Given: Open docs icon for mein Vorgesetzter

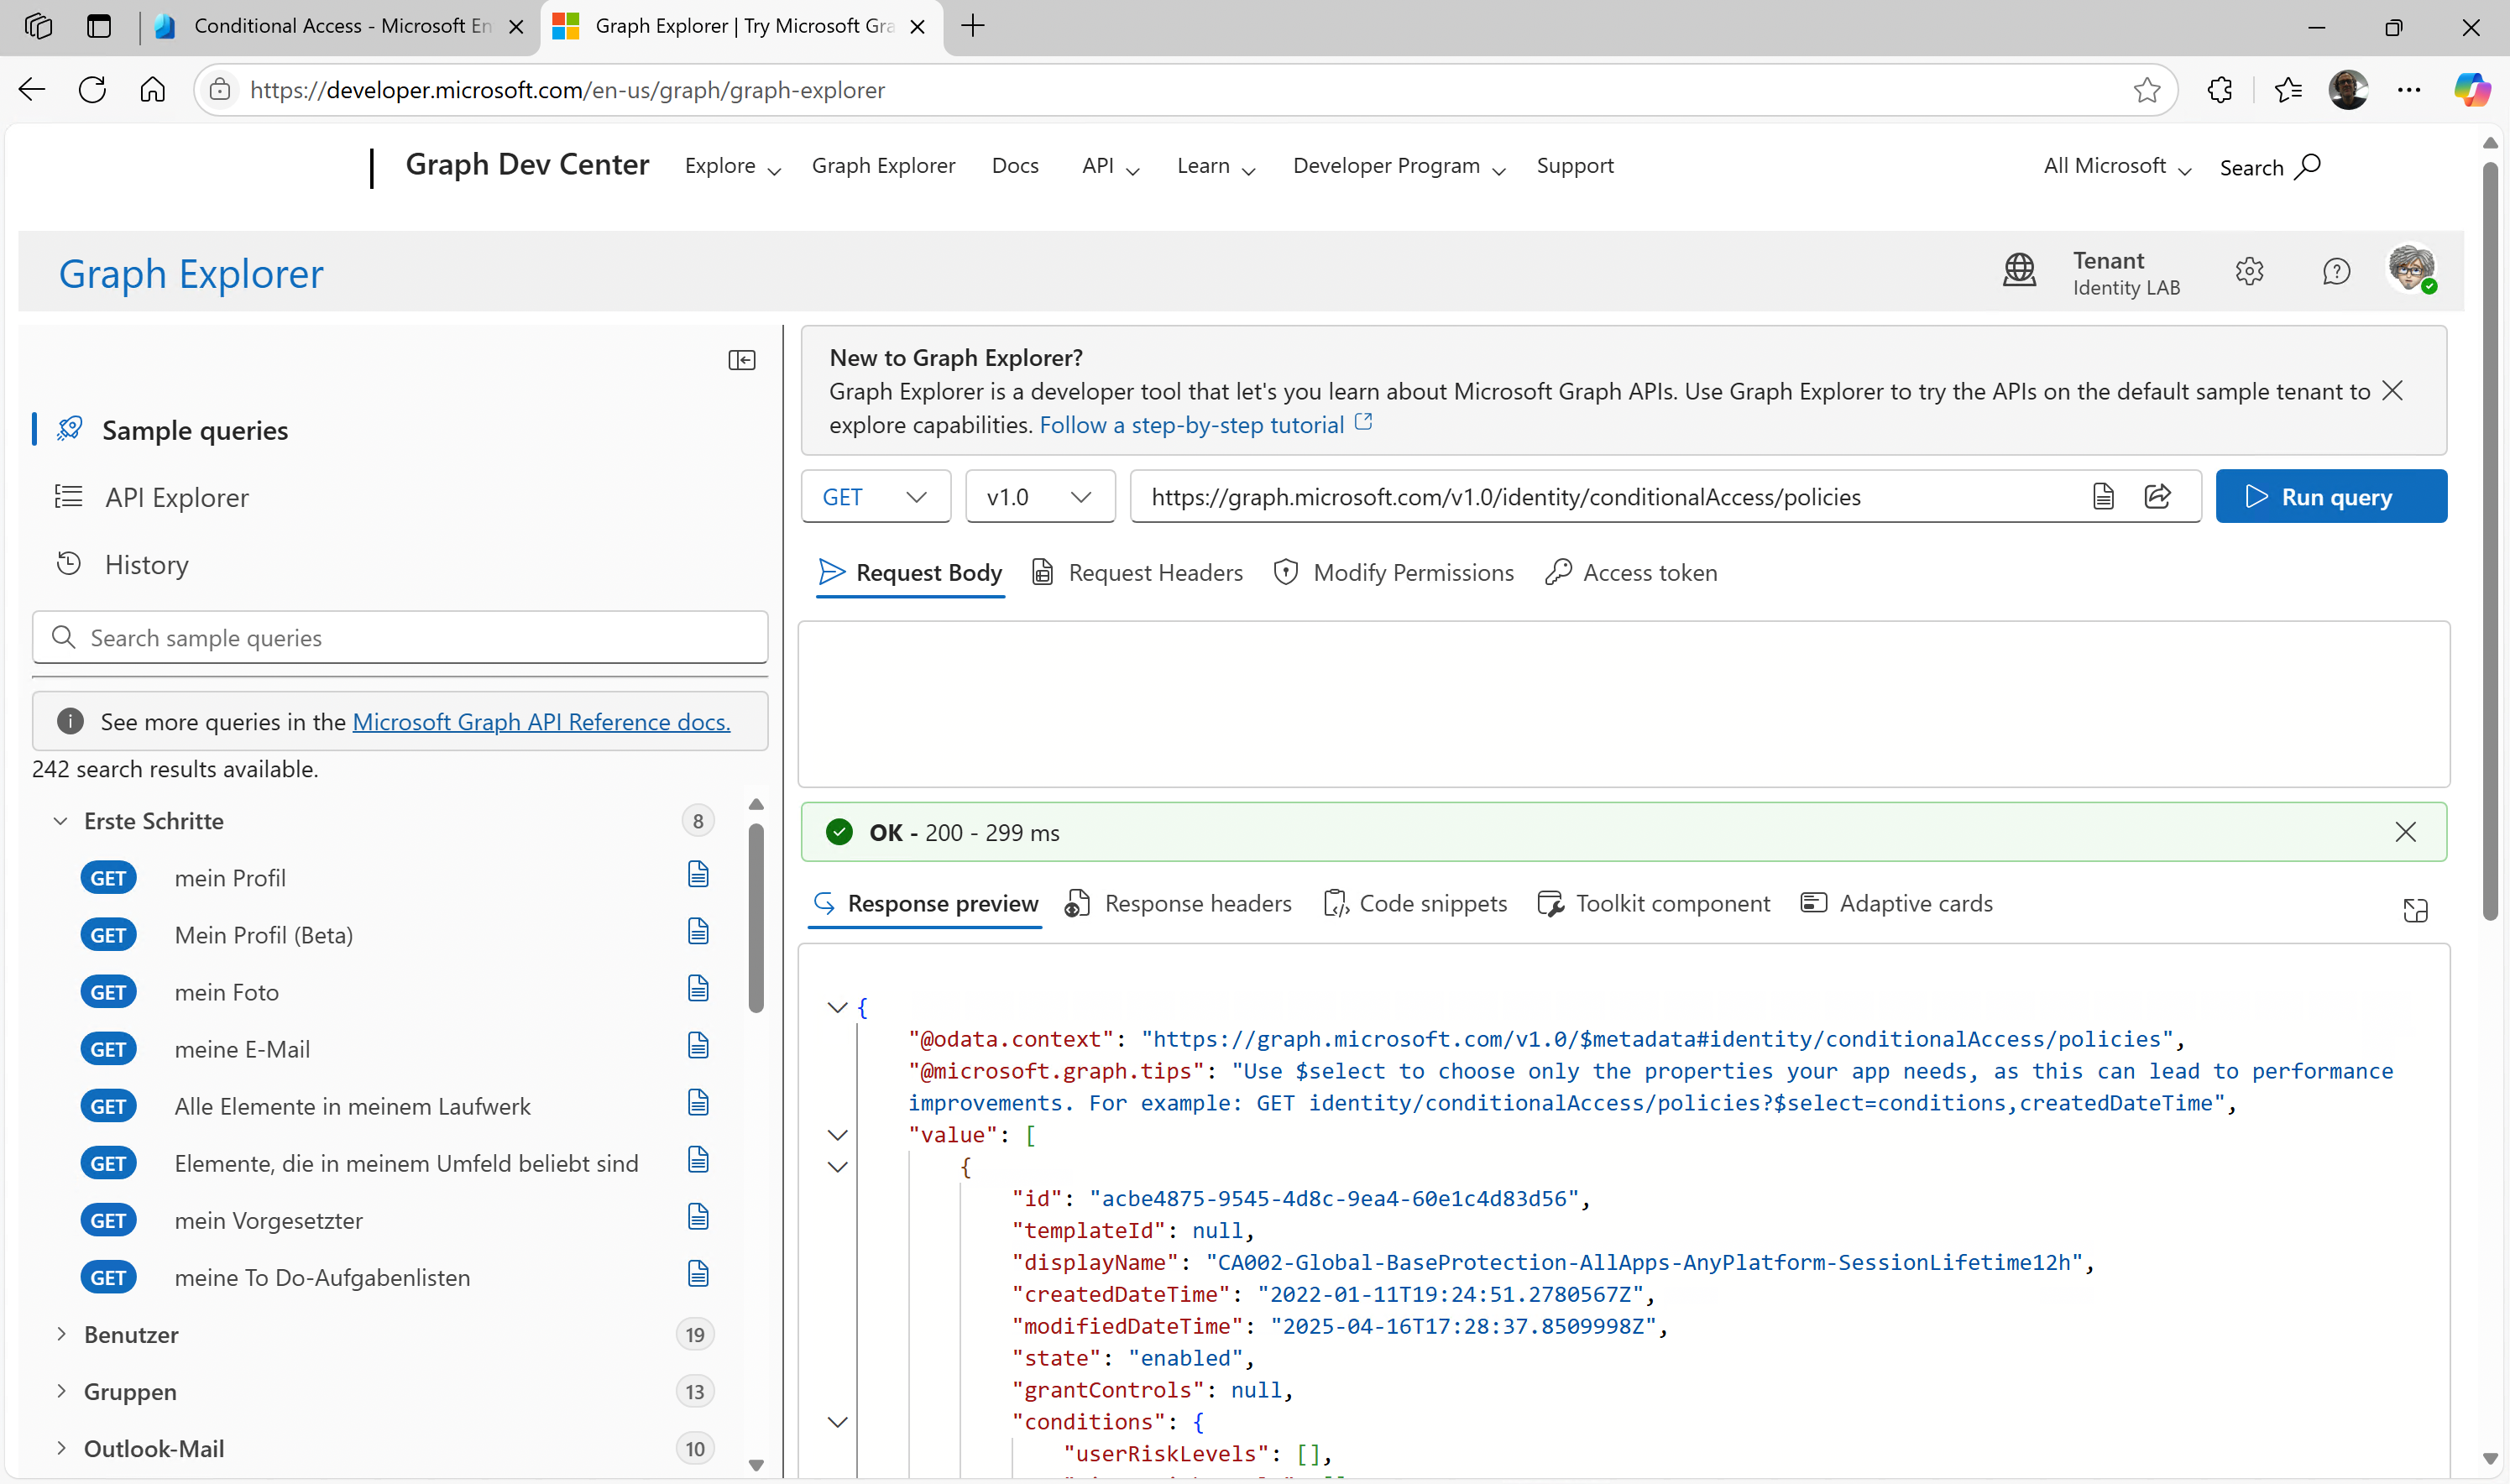Looking at the screenshot, I should (x=698, y=1217).
